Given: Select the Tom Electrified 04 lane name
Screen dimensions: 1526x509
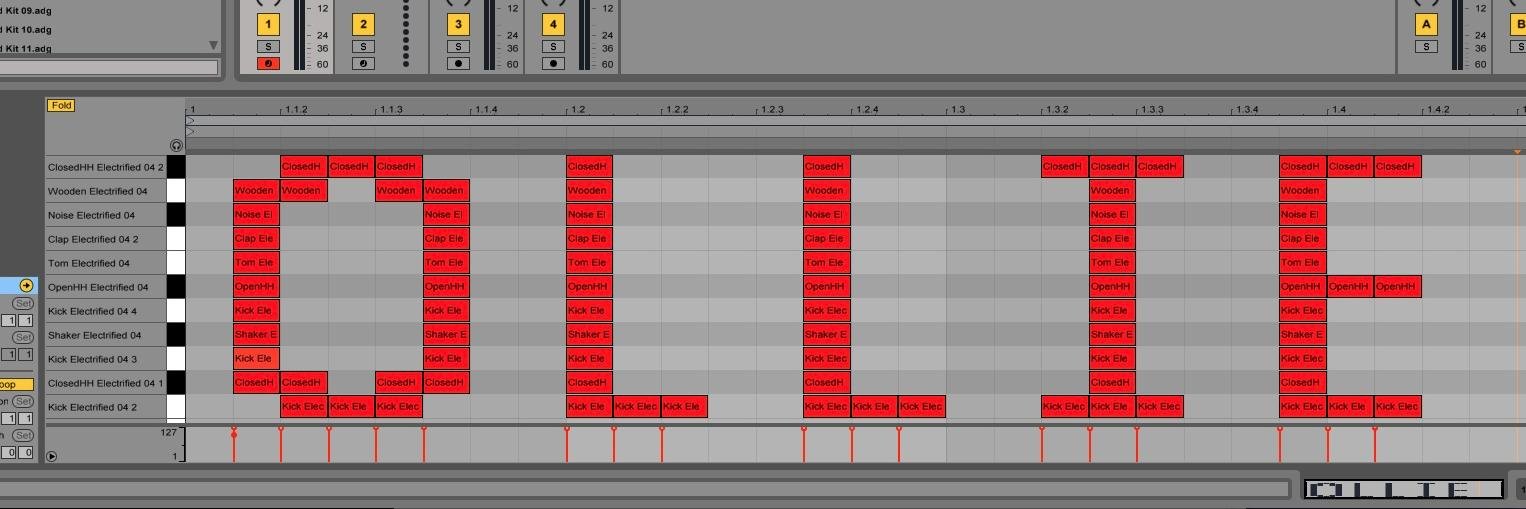Looking at the screenshot, I should pyautogui.click(x=88, y=263).
